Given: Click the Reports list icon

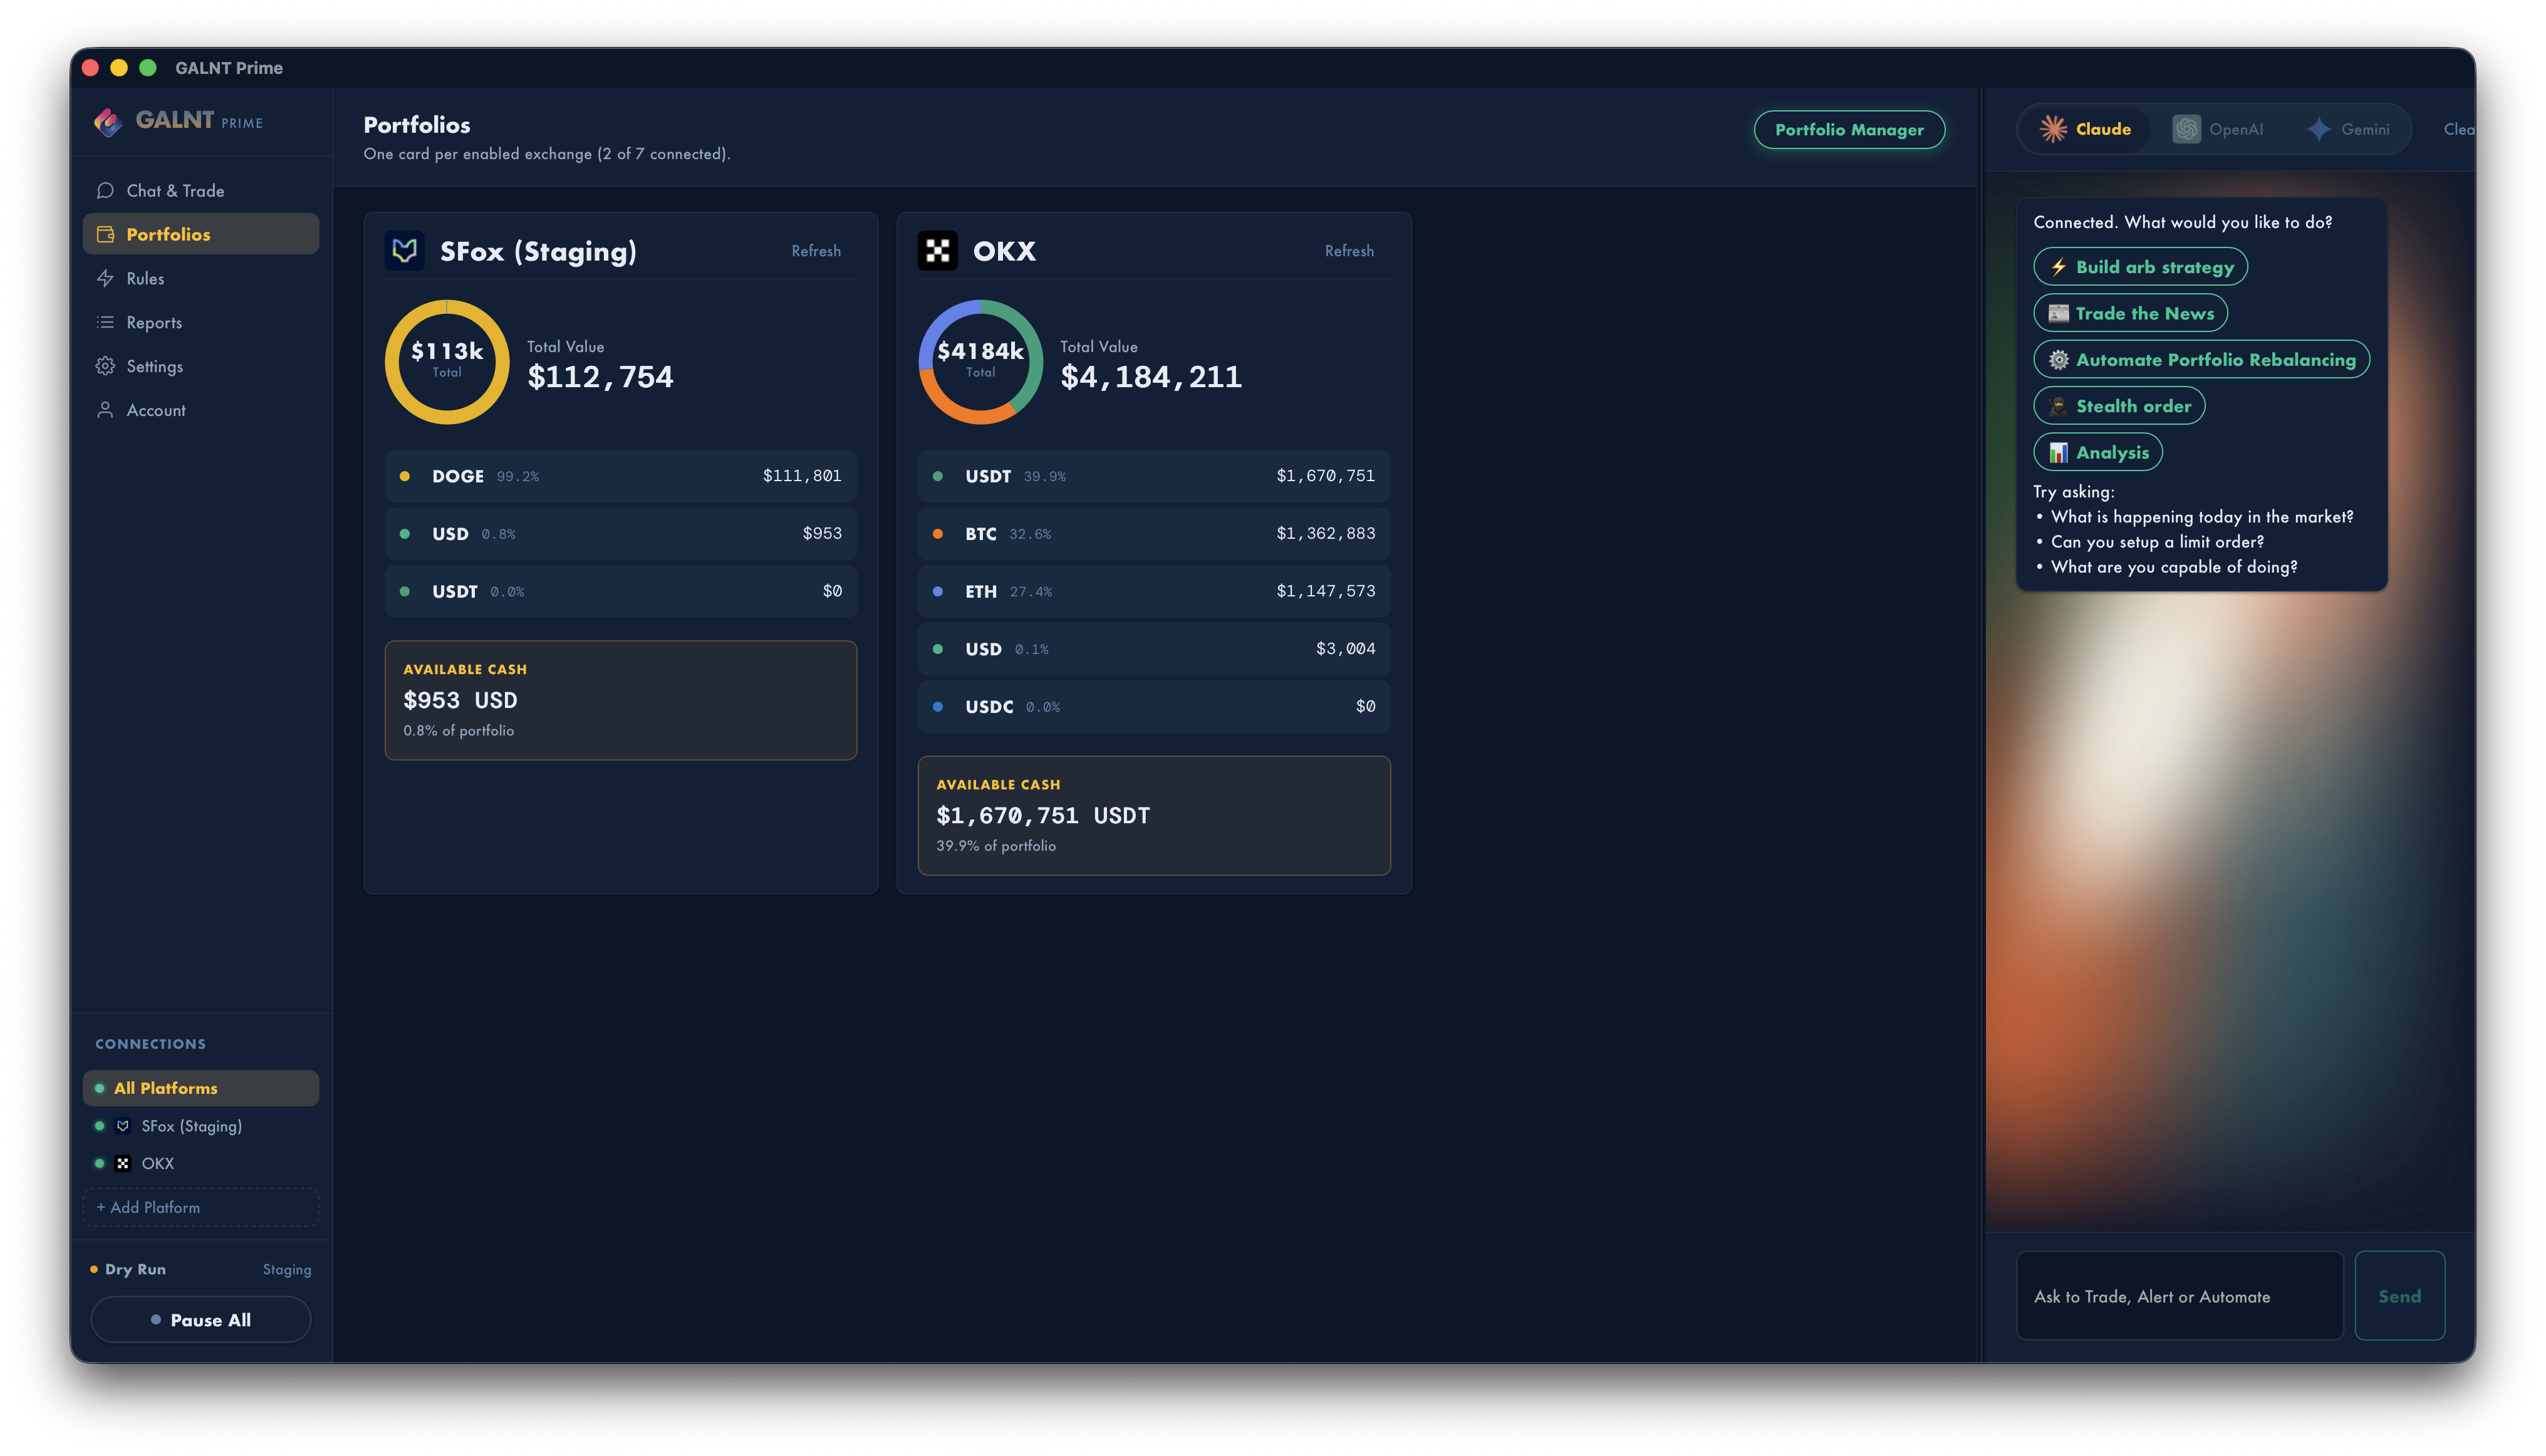Looking at the screenshot, I should [105, 322].
